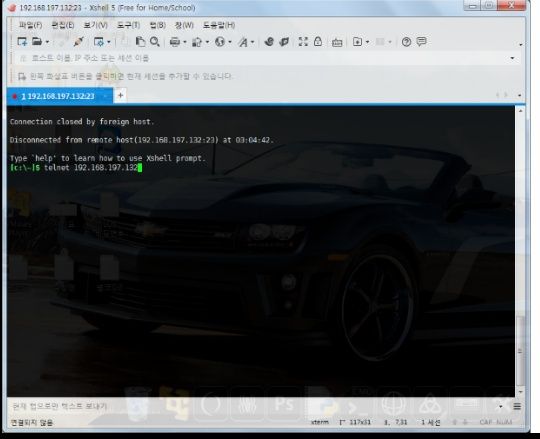Toggle the keyboard mapping toolbar icon
The width and height of the screenshot is (540, 439).
(337, 42)
